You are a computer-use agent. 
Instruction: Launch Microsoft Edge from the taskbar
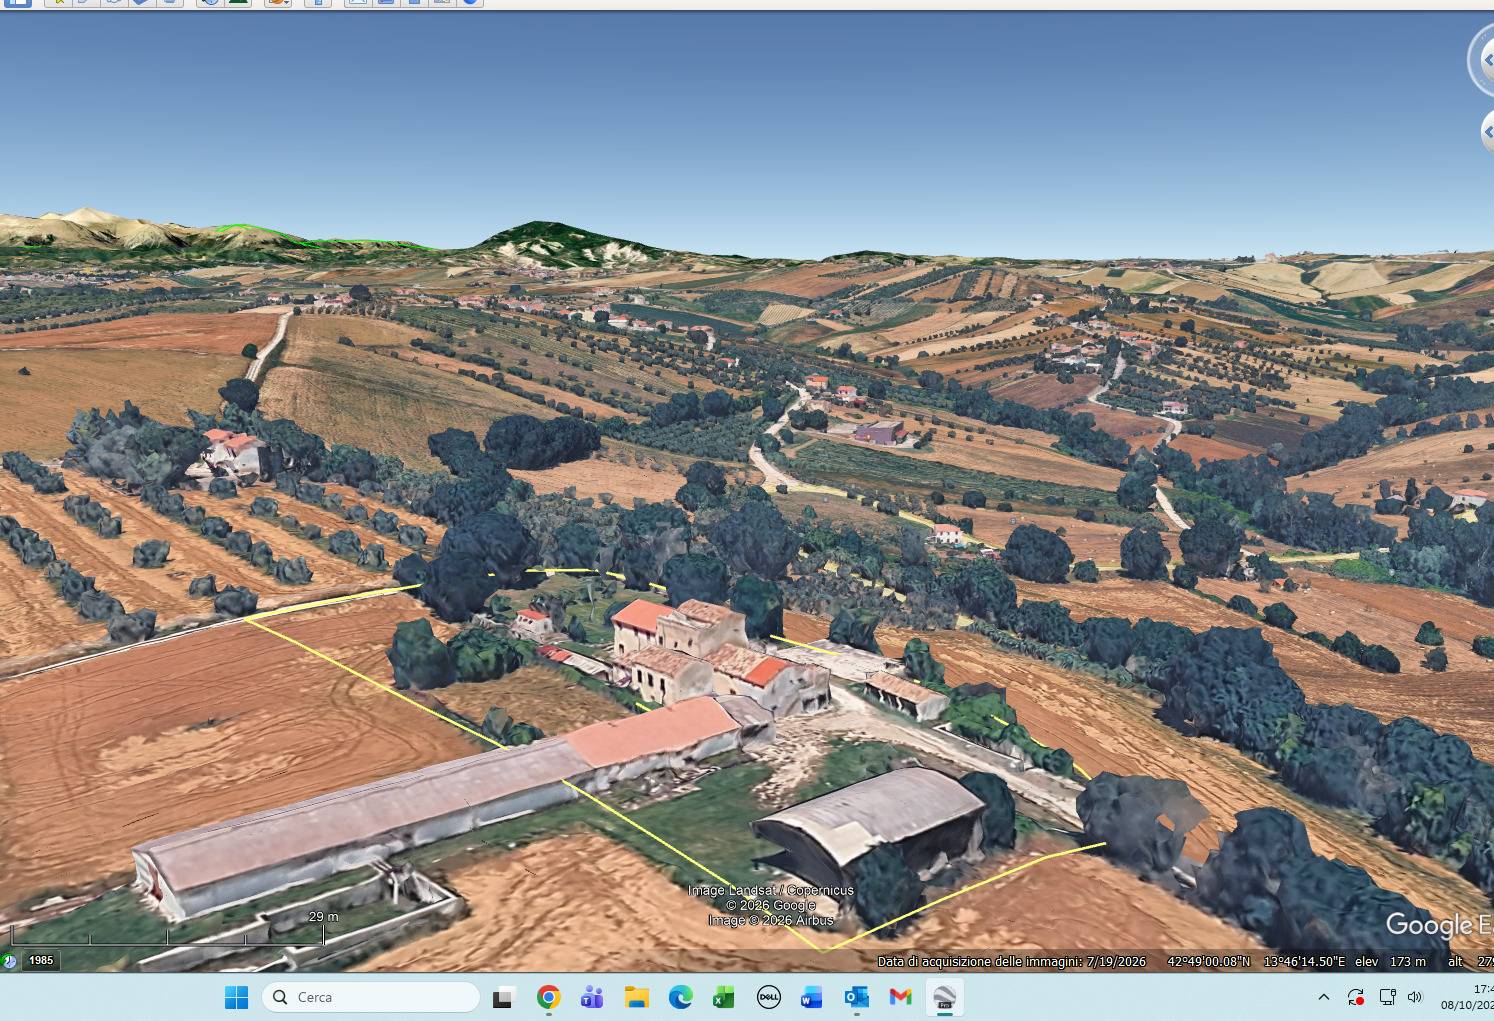tap(680, 997)
